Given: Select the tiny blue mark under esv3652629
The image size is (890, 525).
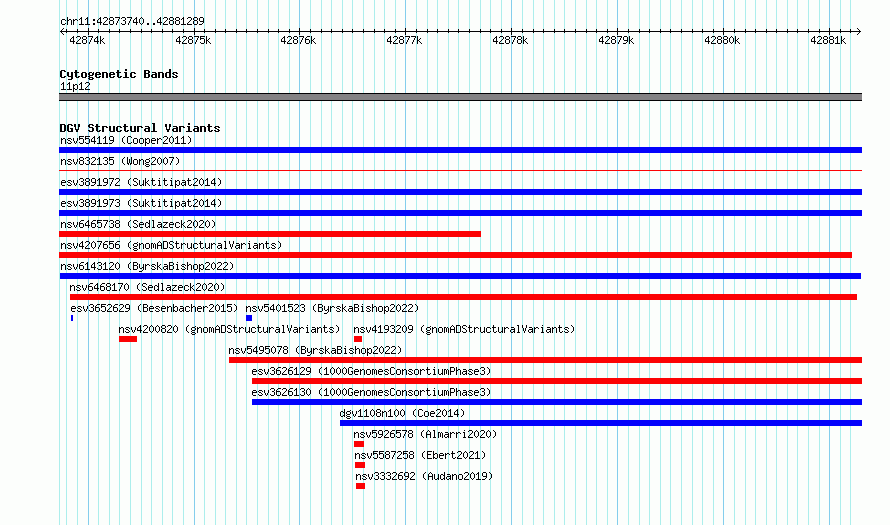Looking at the screenshot, I should (72, 318).
